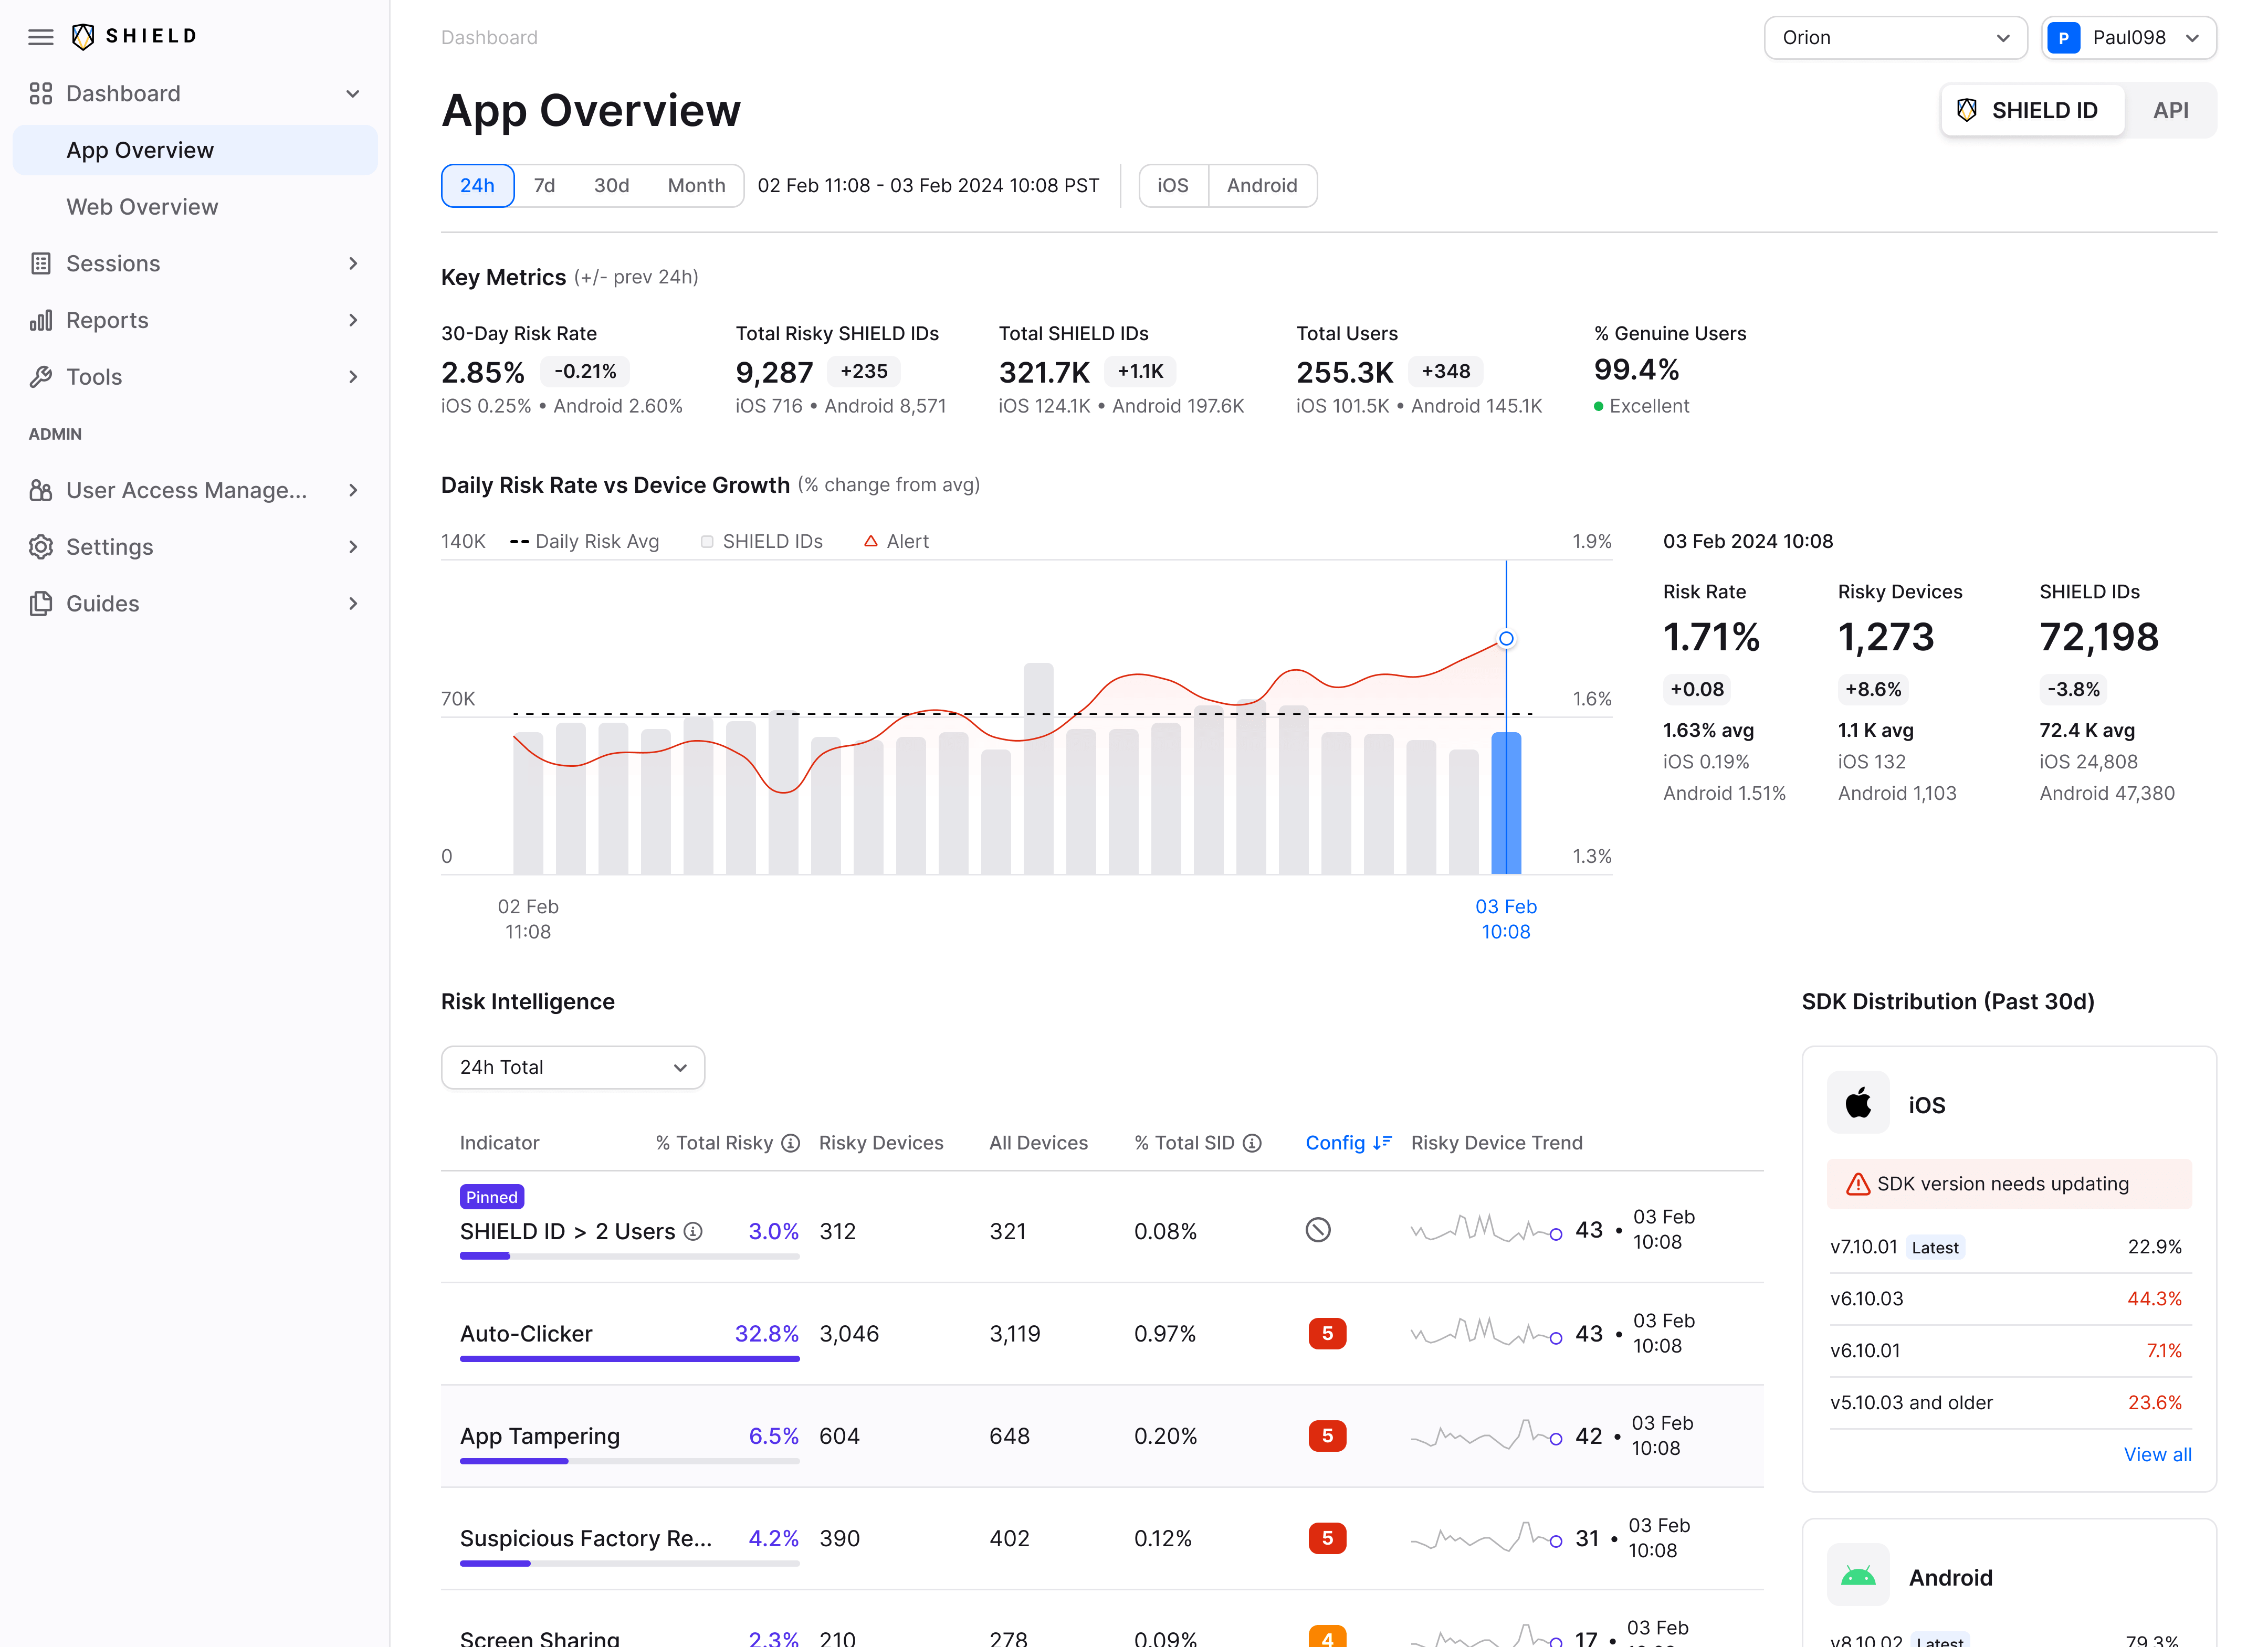Click the Android robot icon in SDK Distribution
Screen dimensions: 2268x1647
point(1858,1576)
